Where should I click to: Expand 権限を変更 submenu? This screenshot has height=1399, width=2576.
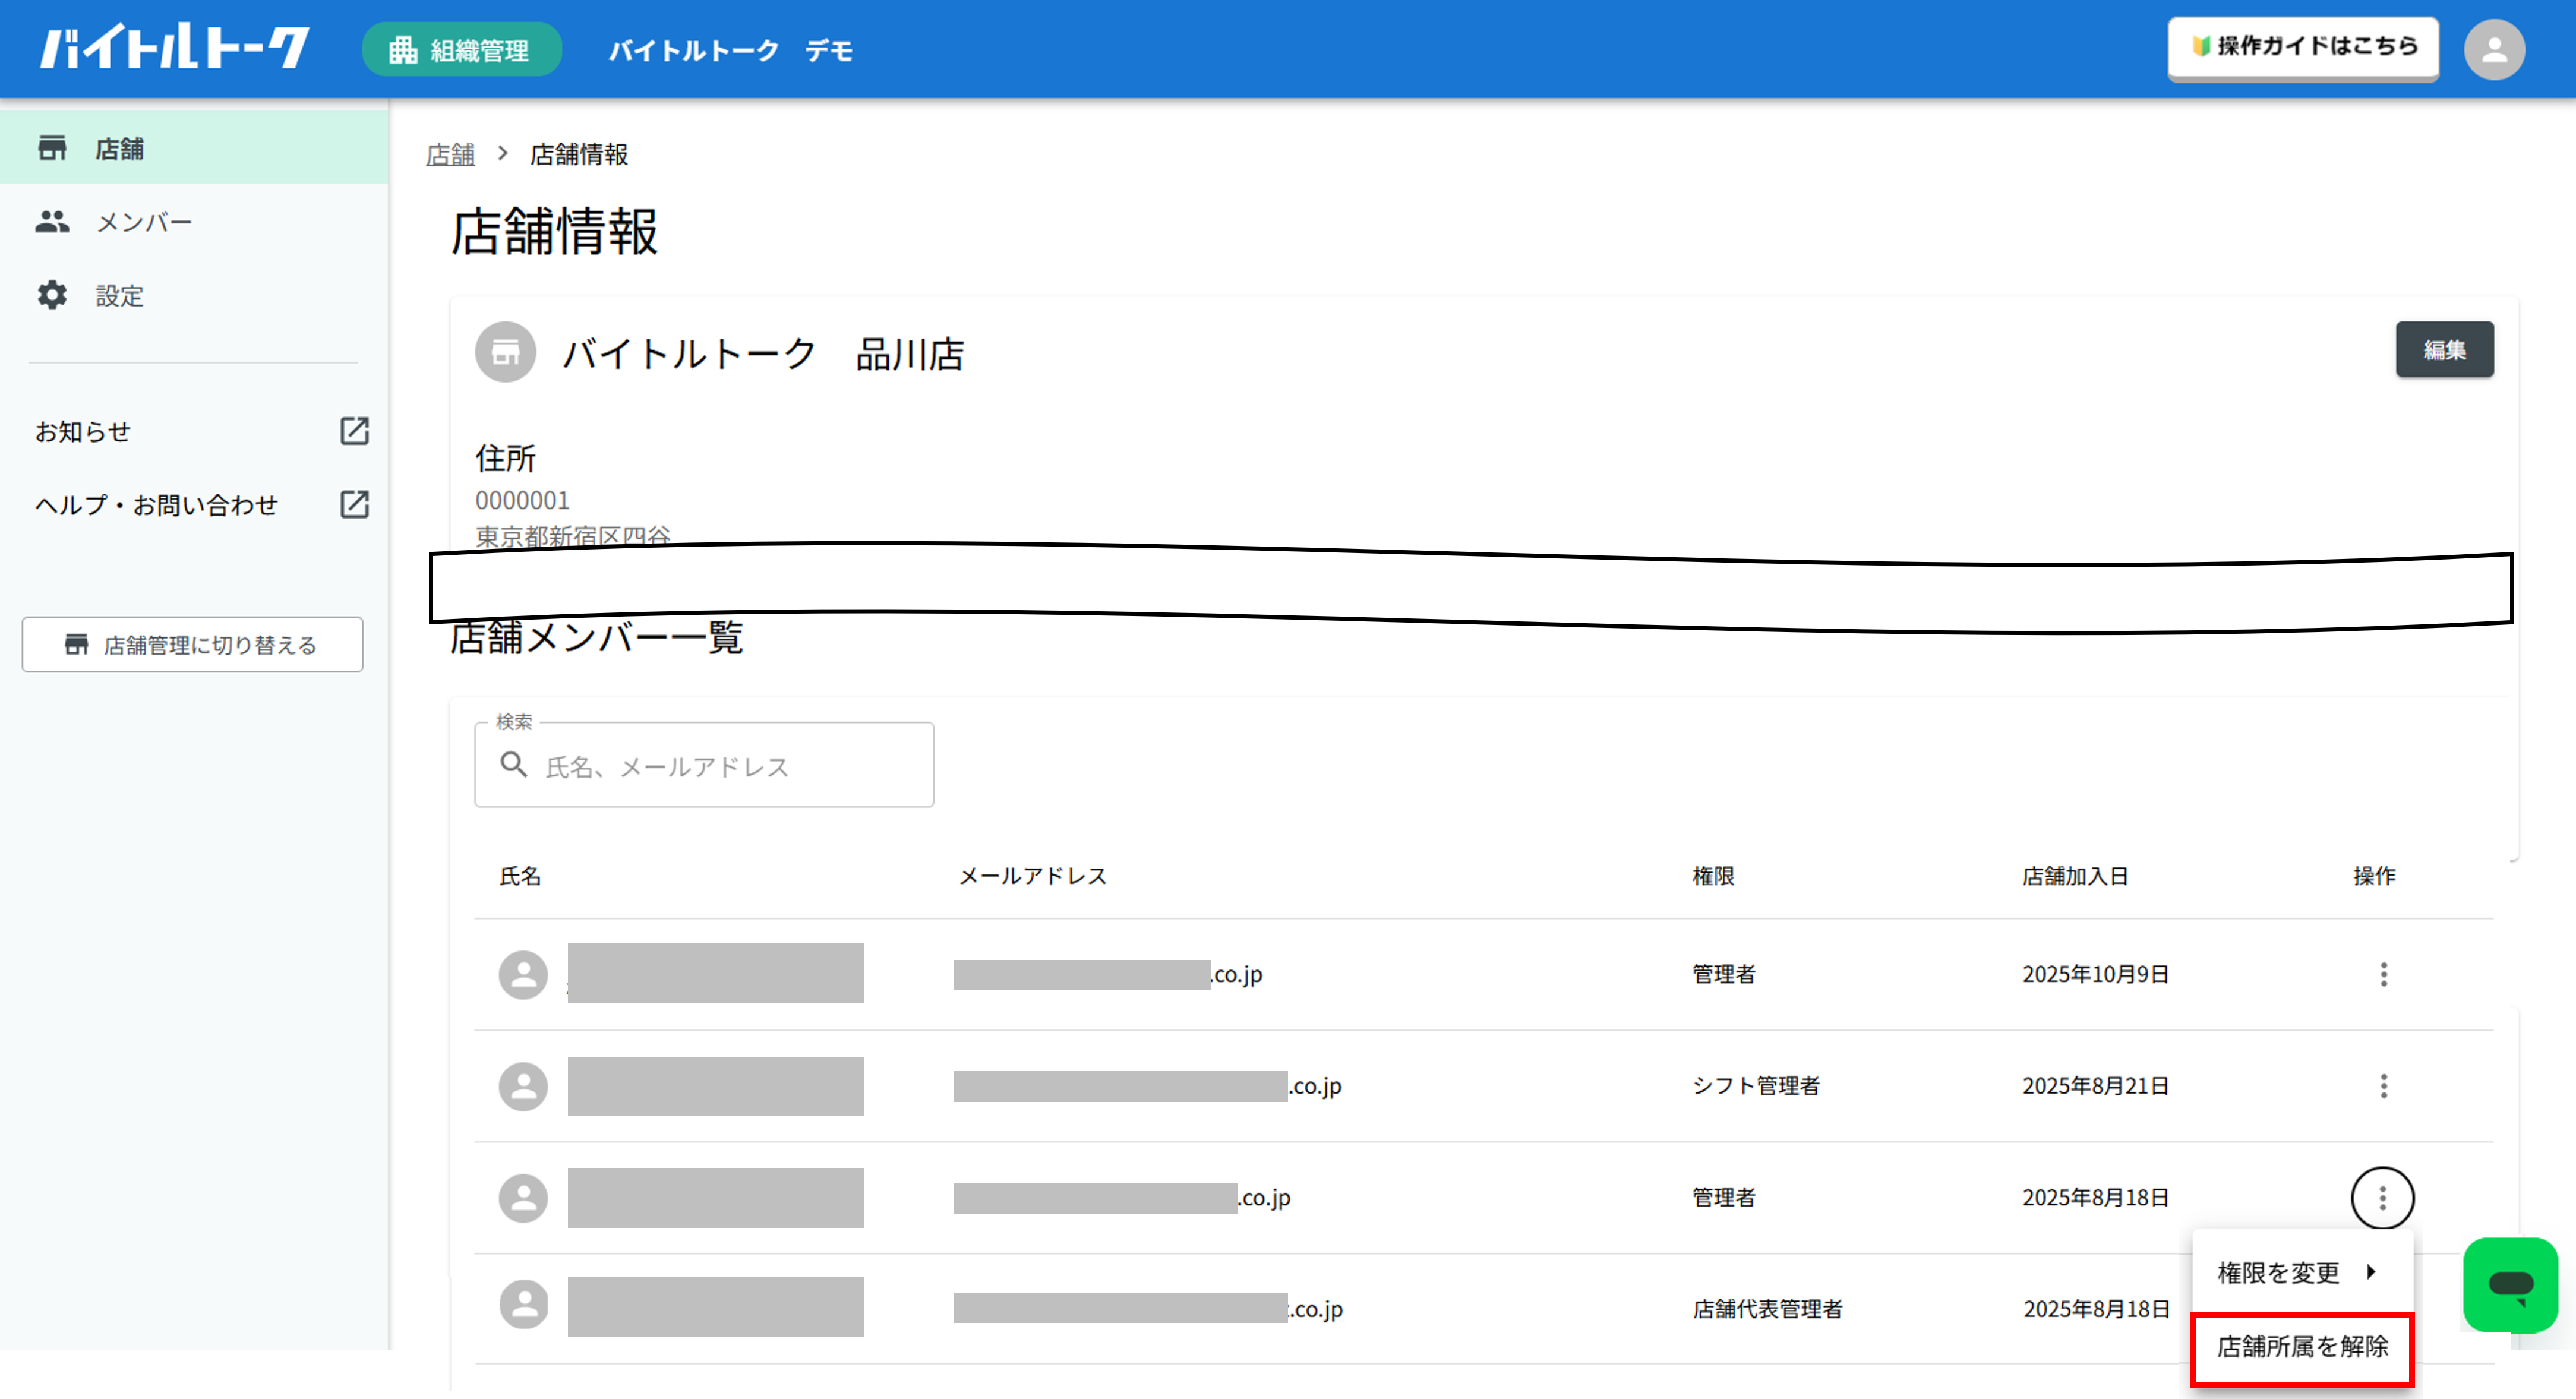2302,1272
